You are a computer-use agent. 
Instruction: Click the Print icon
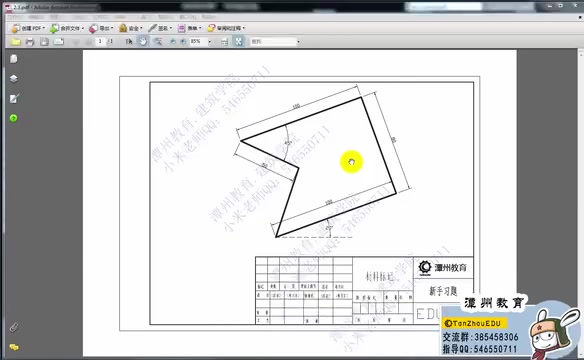pos(30,42)
